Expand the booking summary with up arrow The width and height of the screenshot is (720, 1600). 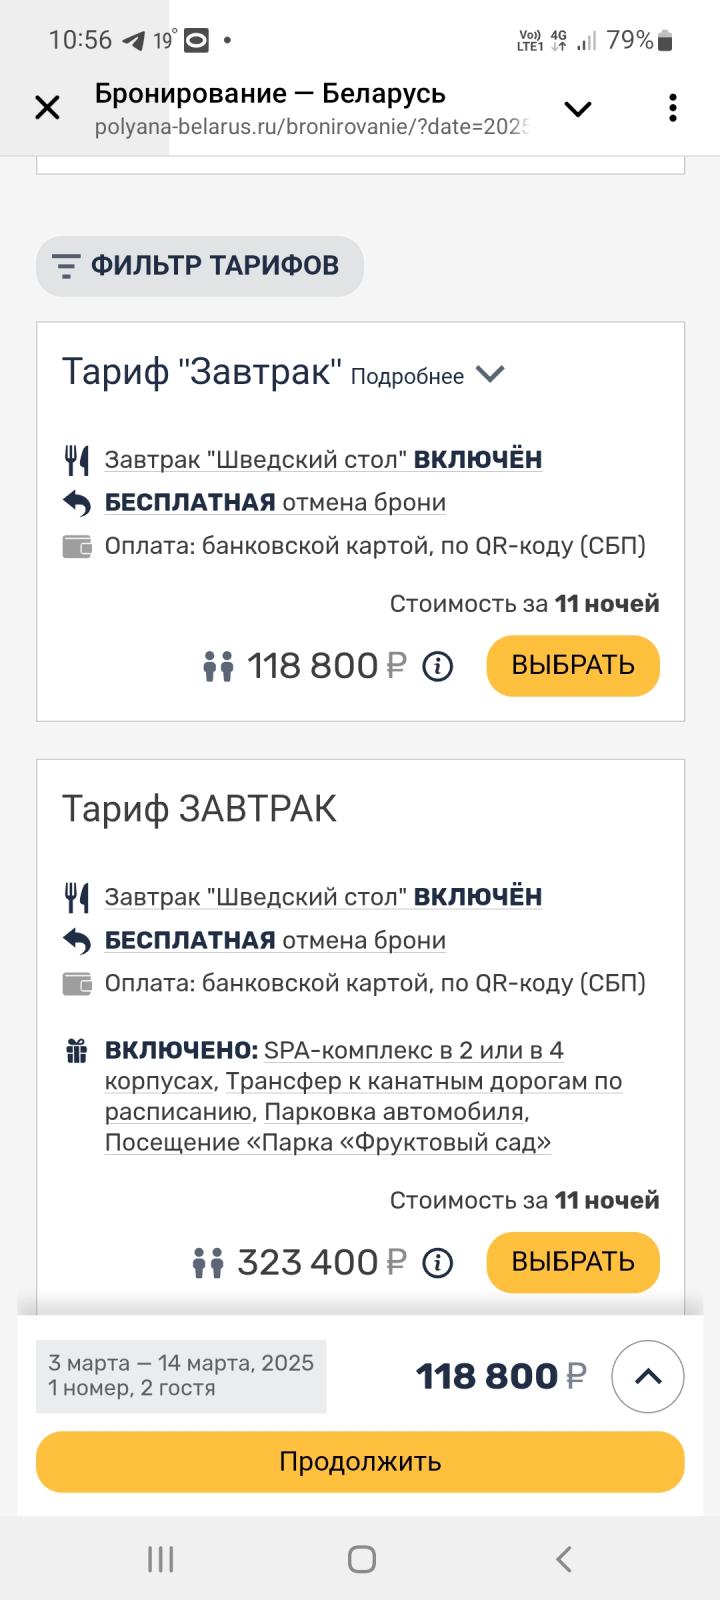click(648, 1377)
